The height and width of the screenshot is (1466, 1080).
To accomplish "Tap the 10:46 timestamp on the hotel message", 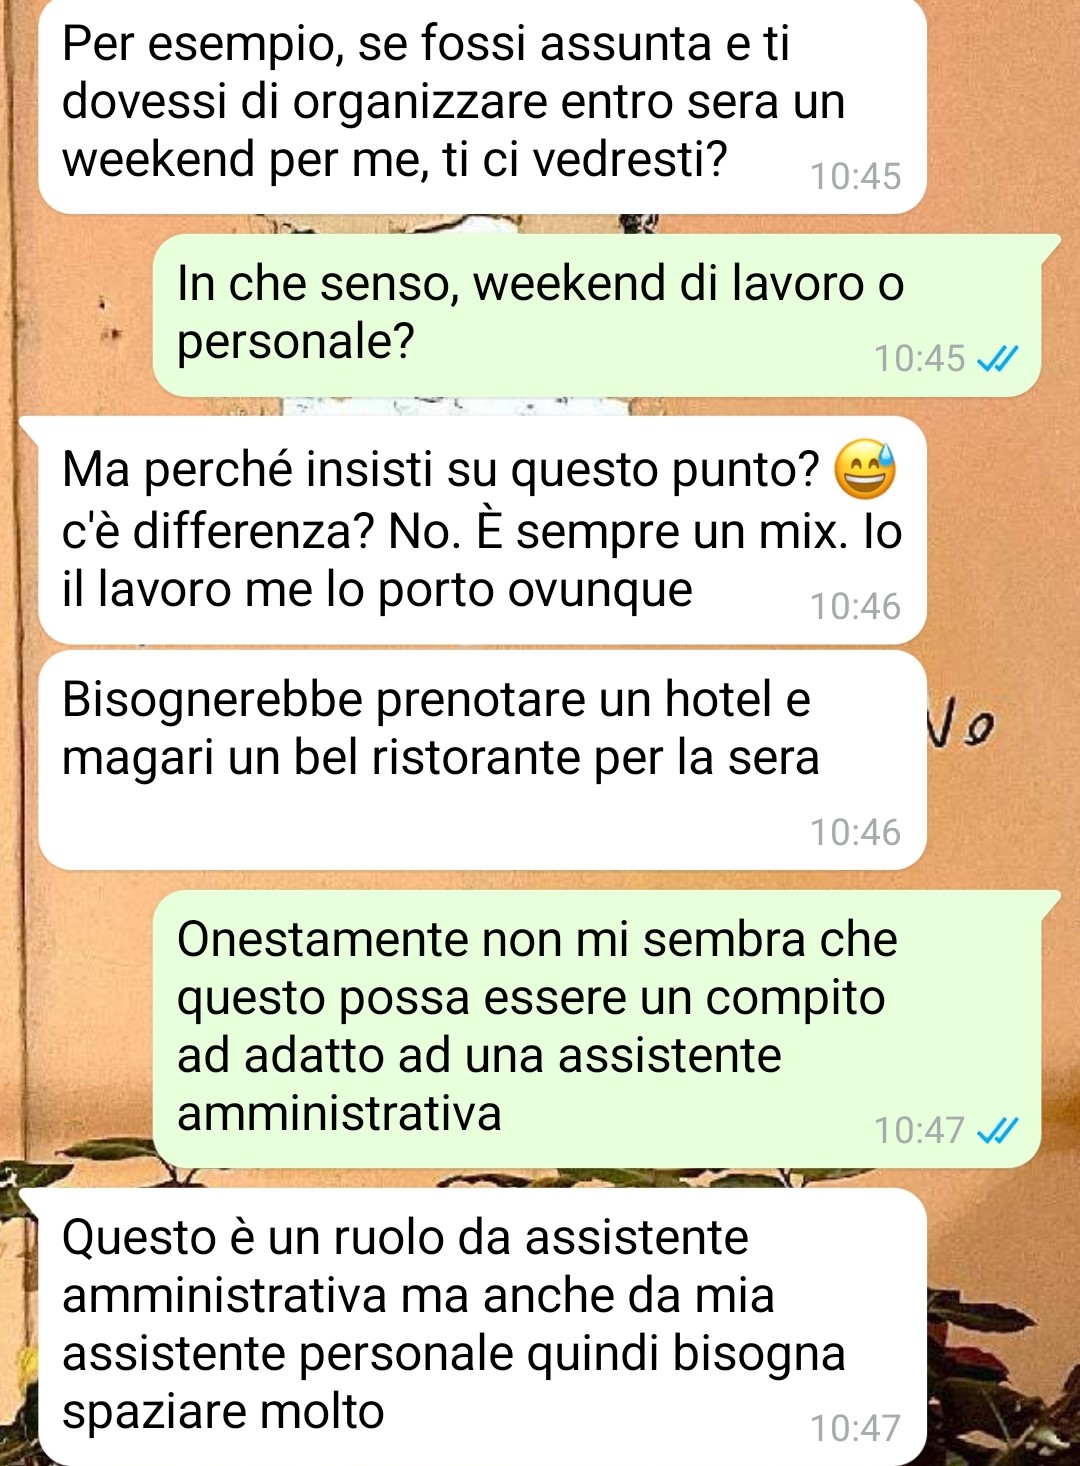I will pos(855,832).
